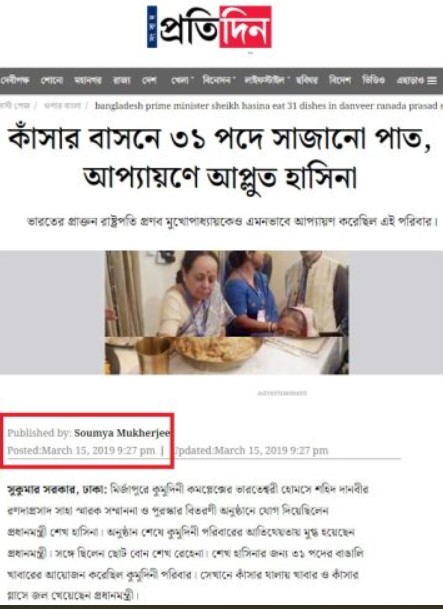Open the রাজ্য news section
Viewport: 443px width, 609px height.
(122, 80)
